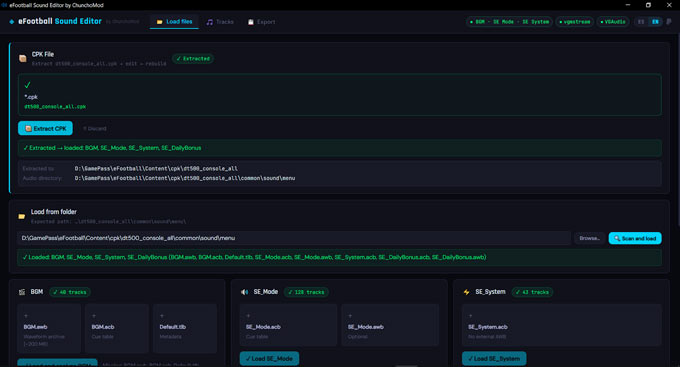The image size is (680, 367).
Task: Click the Discard button
Action: tap(95, 128)
